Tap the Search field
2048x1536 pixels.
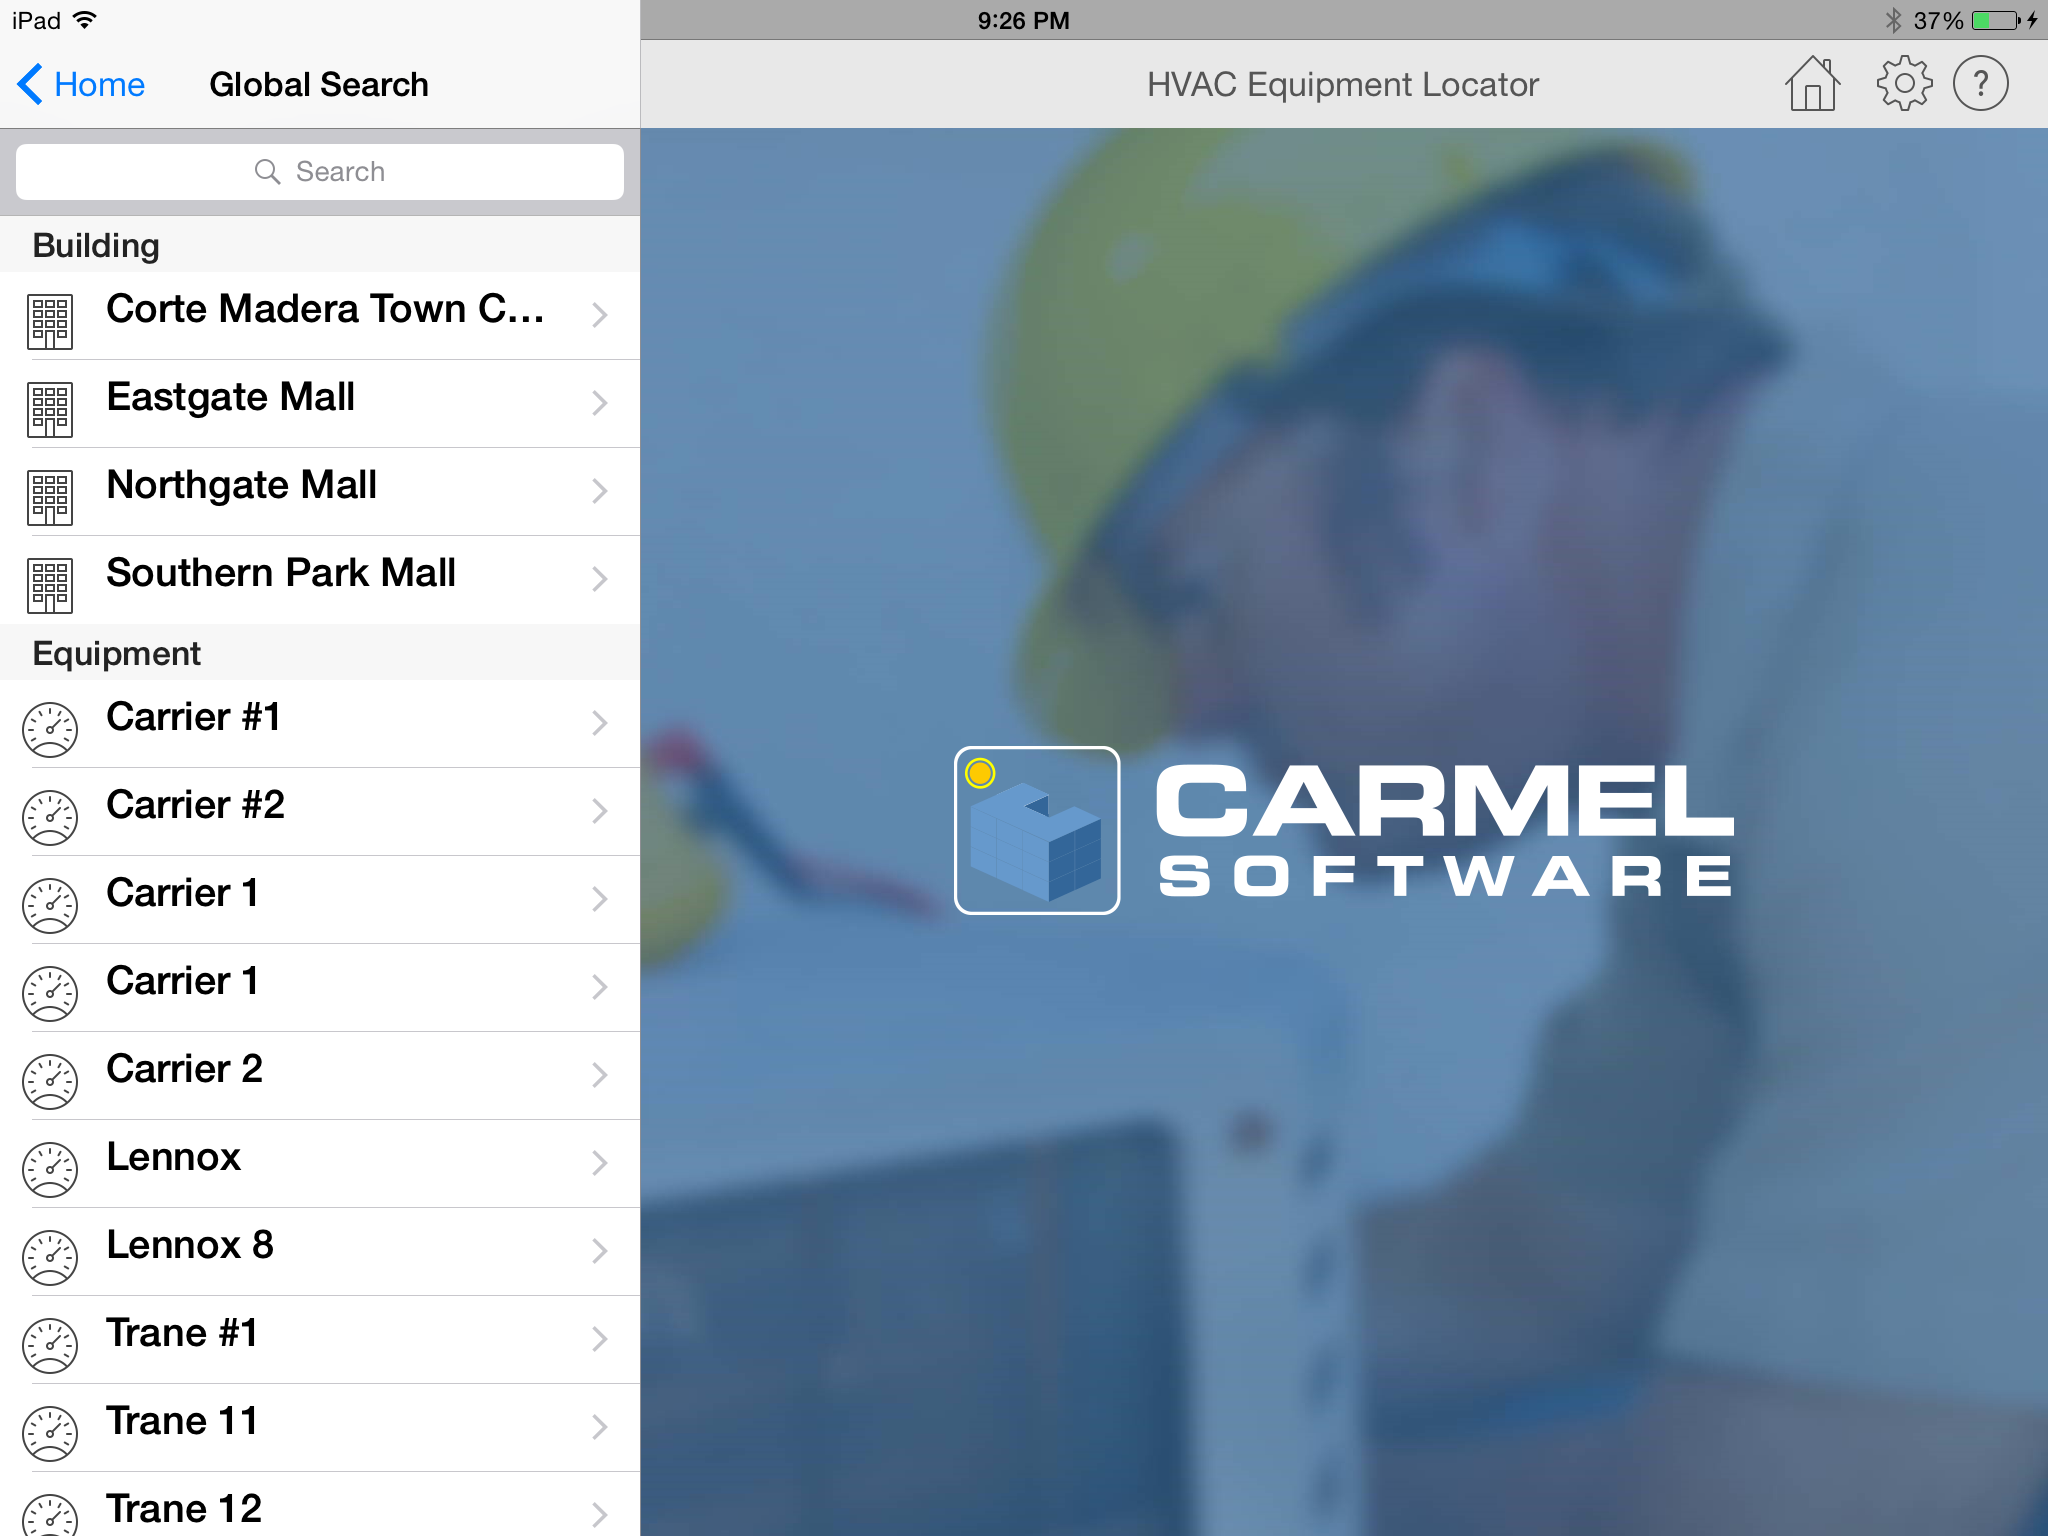pos(320,172)
